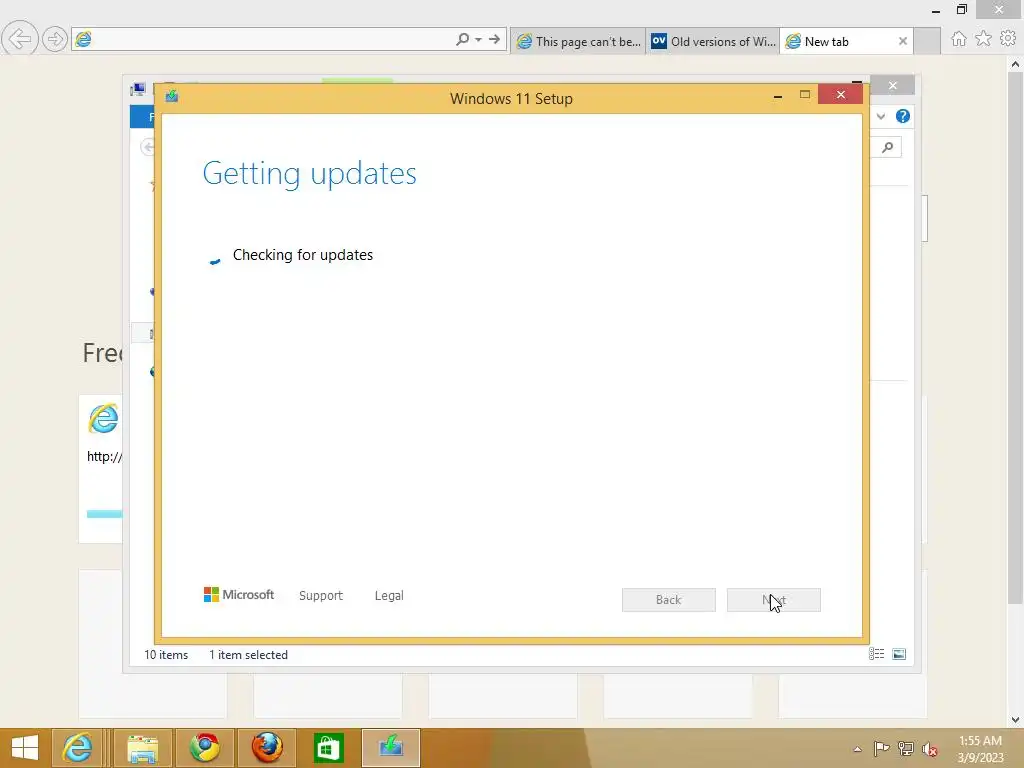Screen dimensions: 1024x768
Task: Open the Windows Start button
Action: tap(25, 748)
